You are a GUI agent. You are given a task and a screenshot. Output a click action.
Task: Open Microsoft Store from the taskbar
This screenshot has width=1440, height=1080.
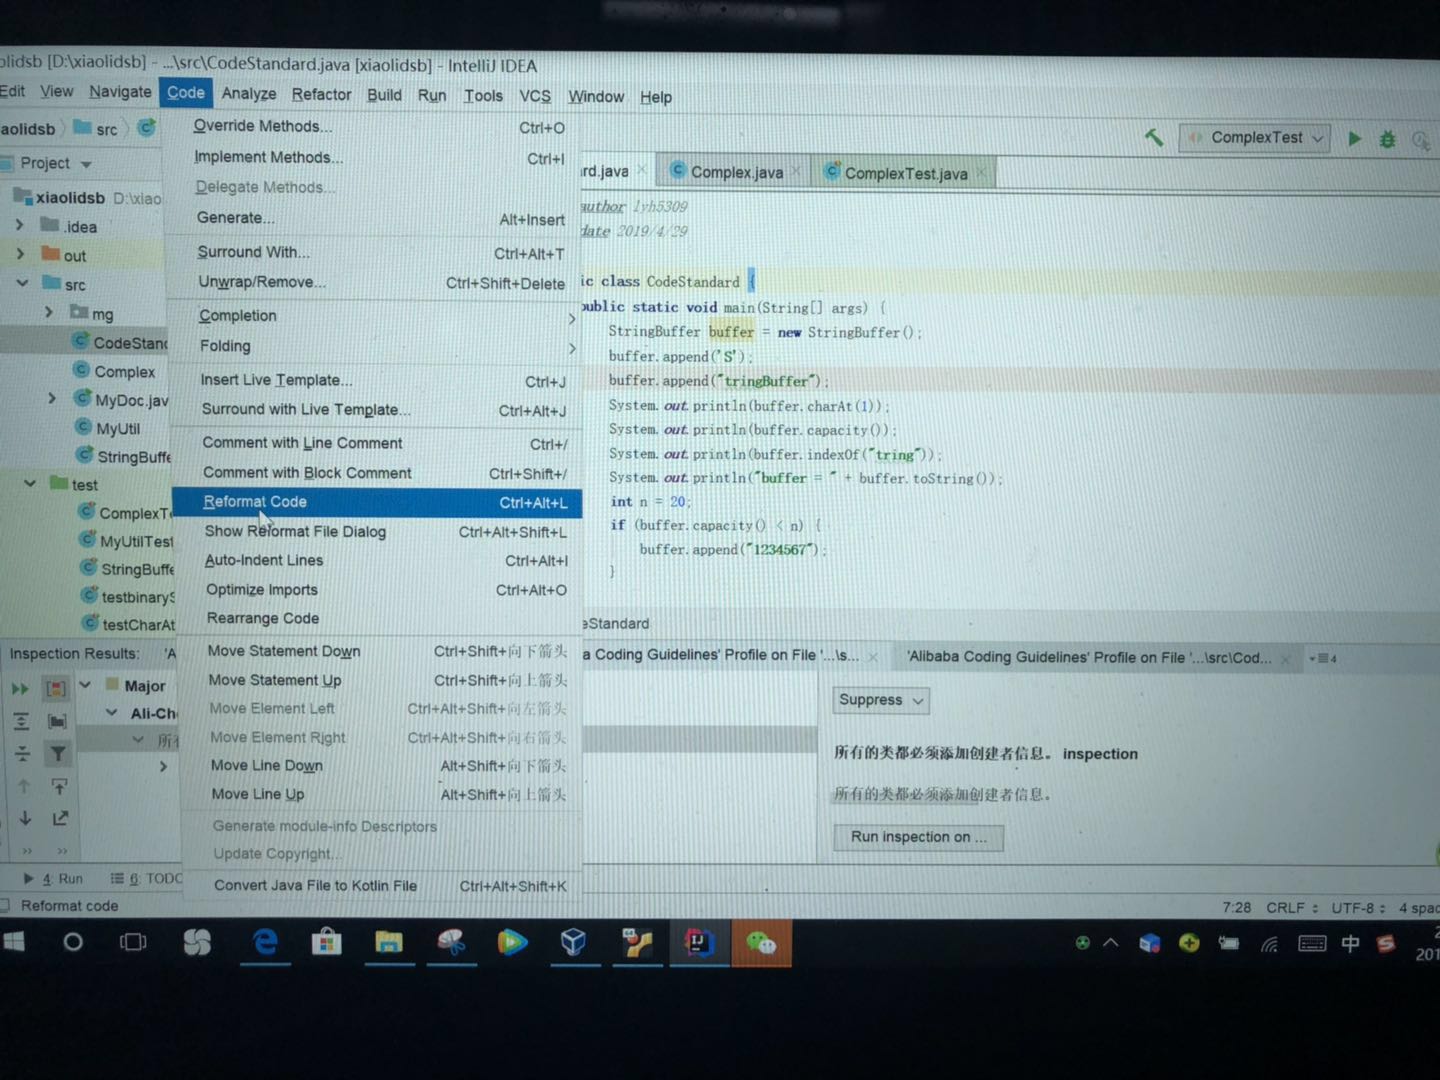click(x=326, y=942)
